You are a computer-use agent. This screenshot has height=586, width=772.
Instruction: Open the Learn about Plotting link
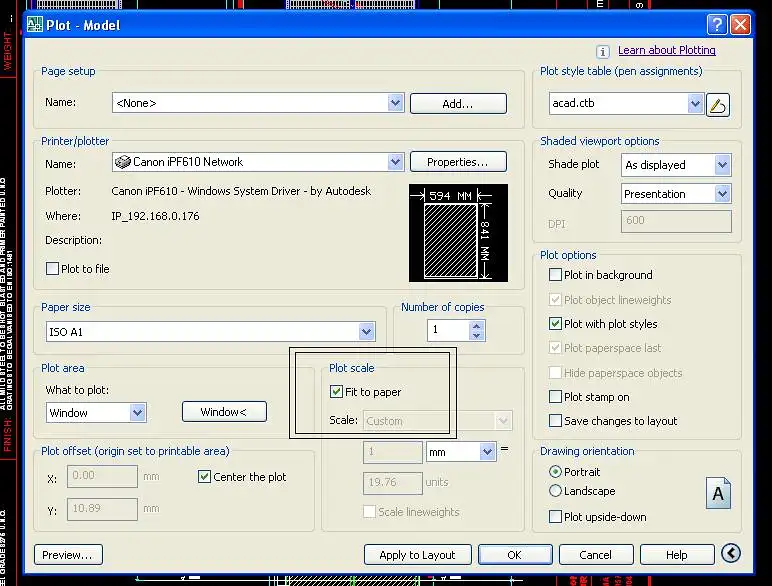pos(666,50)
